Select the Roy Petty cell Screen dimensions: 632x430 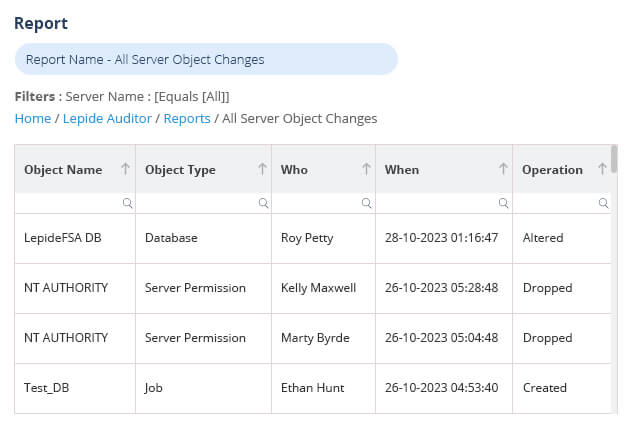pyautogui.click(x=323, y=239)
